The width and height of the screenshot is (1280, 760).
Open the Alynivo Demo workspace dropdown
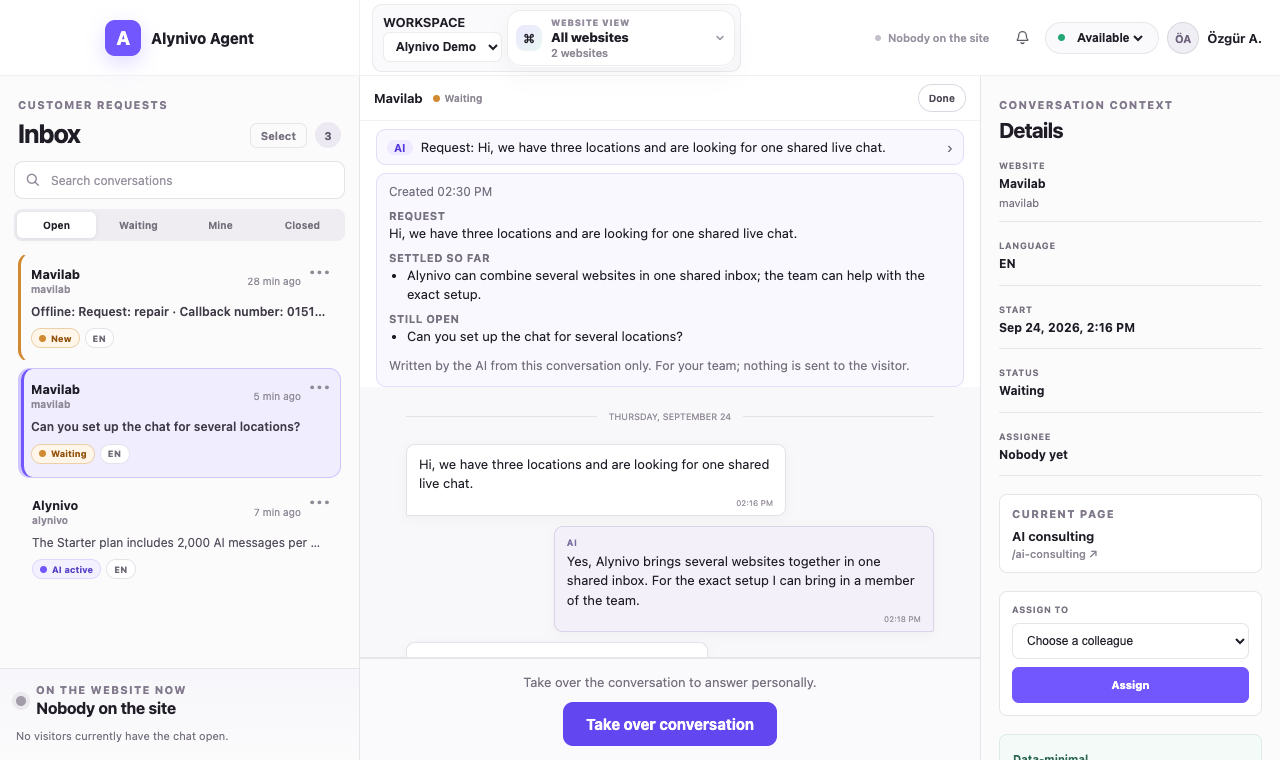pos(442,47)
